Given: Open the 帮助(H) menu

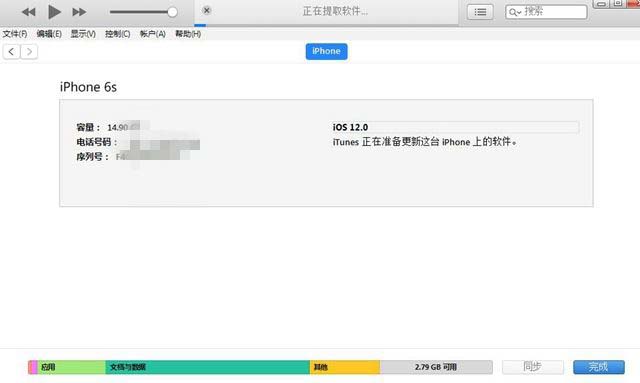Looking at the screenshot, I should click(188, 34).
